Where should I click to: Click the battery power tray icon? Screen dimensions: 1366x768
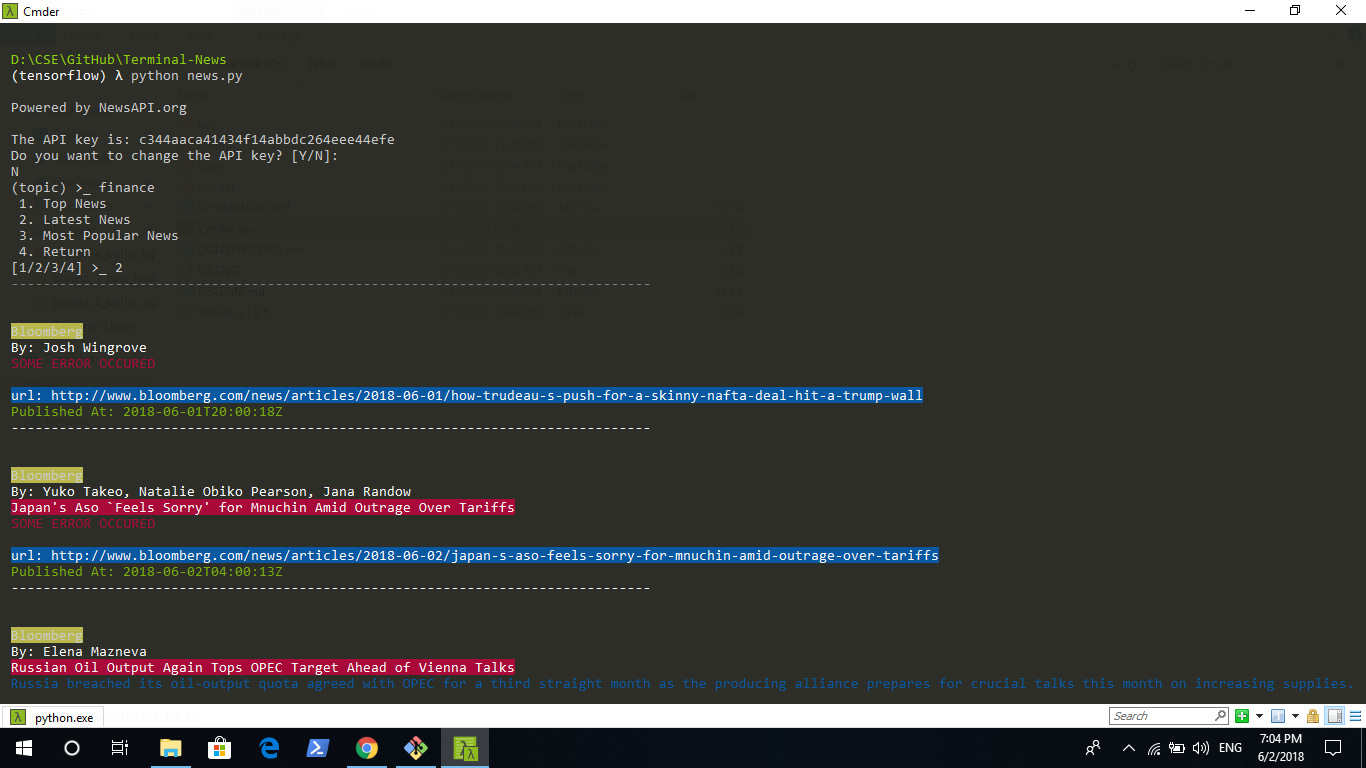tap(1177, 748)
